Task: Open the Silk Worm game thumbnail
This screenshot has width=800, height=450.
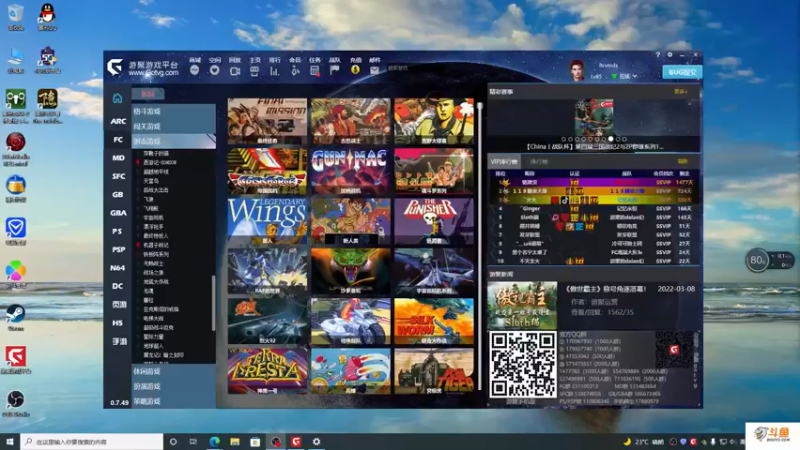Action: [x=434, y=321]
